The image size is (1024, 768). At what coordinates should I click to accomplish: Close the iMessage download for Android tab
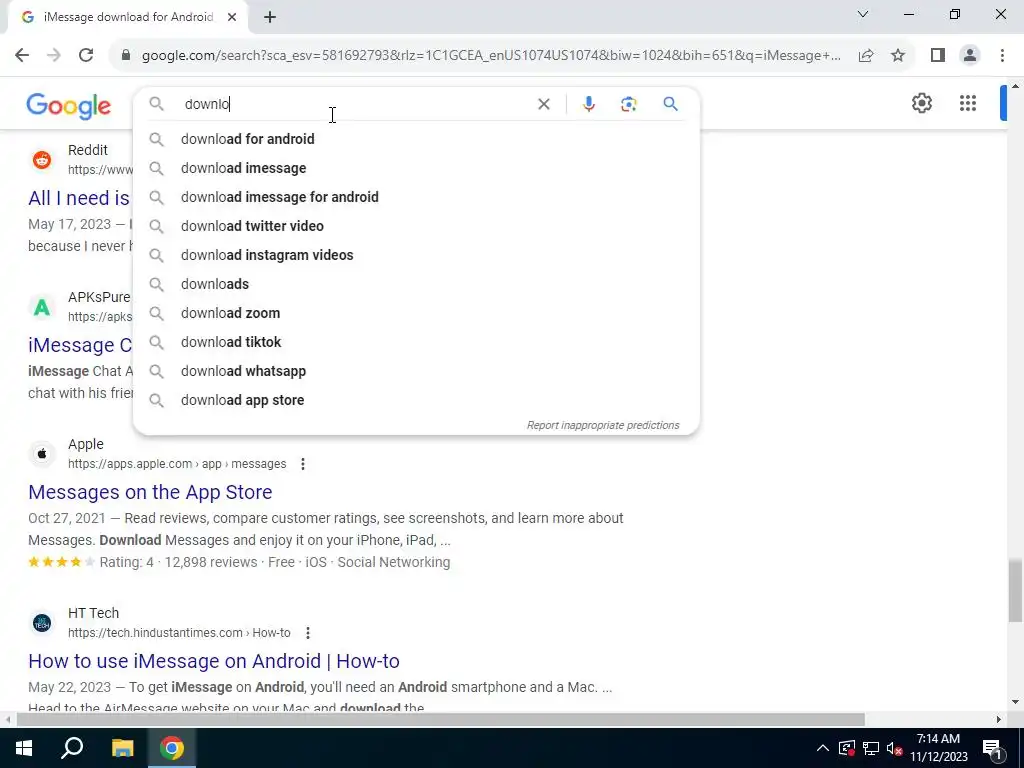click(x=232, y=18)
